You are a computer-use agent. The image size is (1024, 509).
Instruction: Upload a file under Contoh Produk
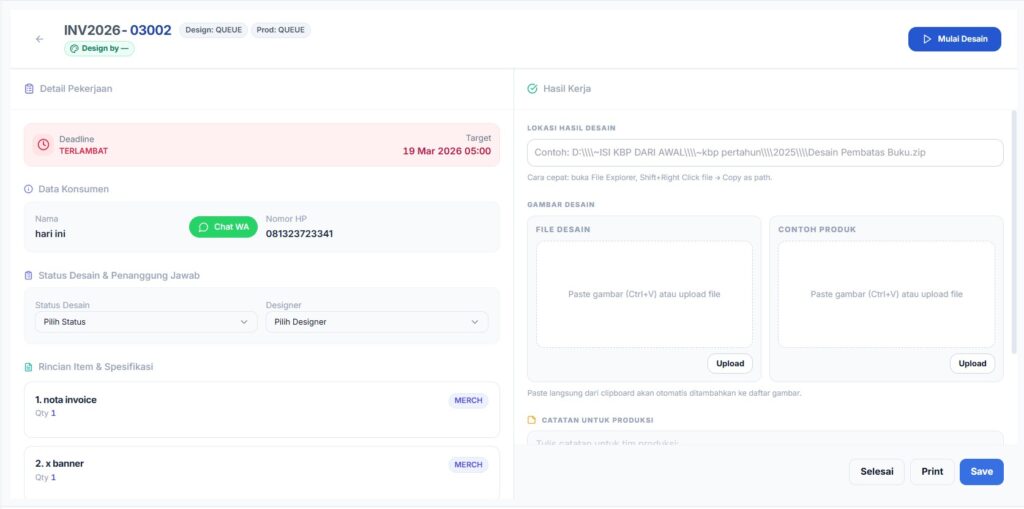click(x=972, y=364)
